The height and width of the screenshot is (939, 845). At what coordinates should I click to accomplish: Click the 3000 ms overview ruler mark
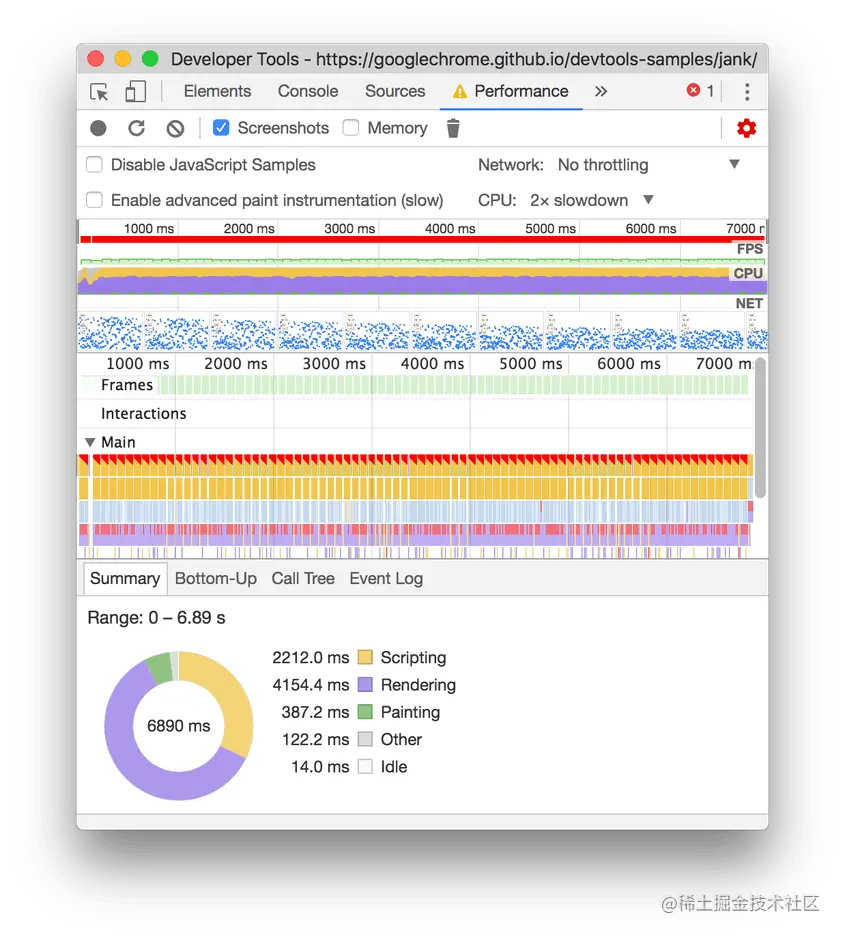(350, 229)
